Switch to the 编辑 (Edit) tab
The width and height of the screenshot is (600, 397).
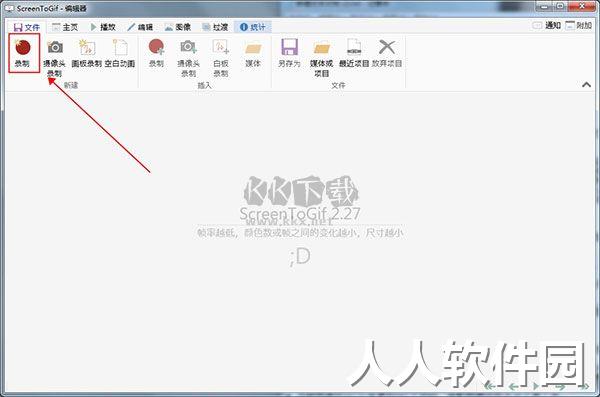(x=140, y=27)
